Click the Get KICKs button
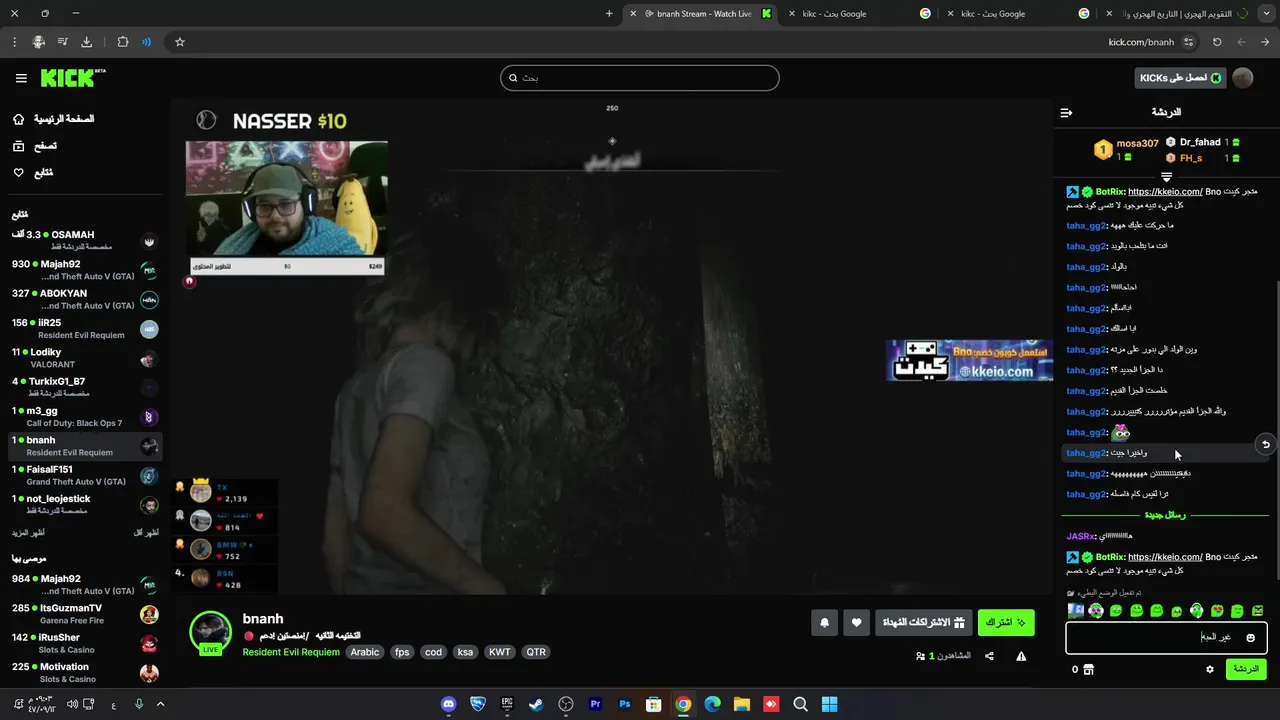Viewport: 1280px width, 720px height. pos(1180,78)
